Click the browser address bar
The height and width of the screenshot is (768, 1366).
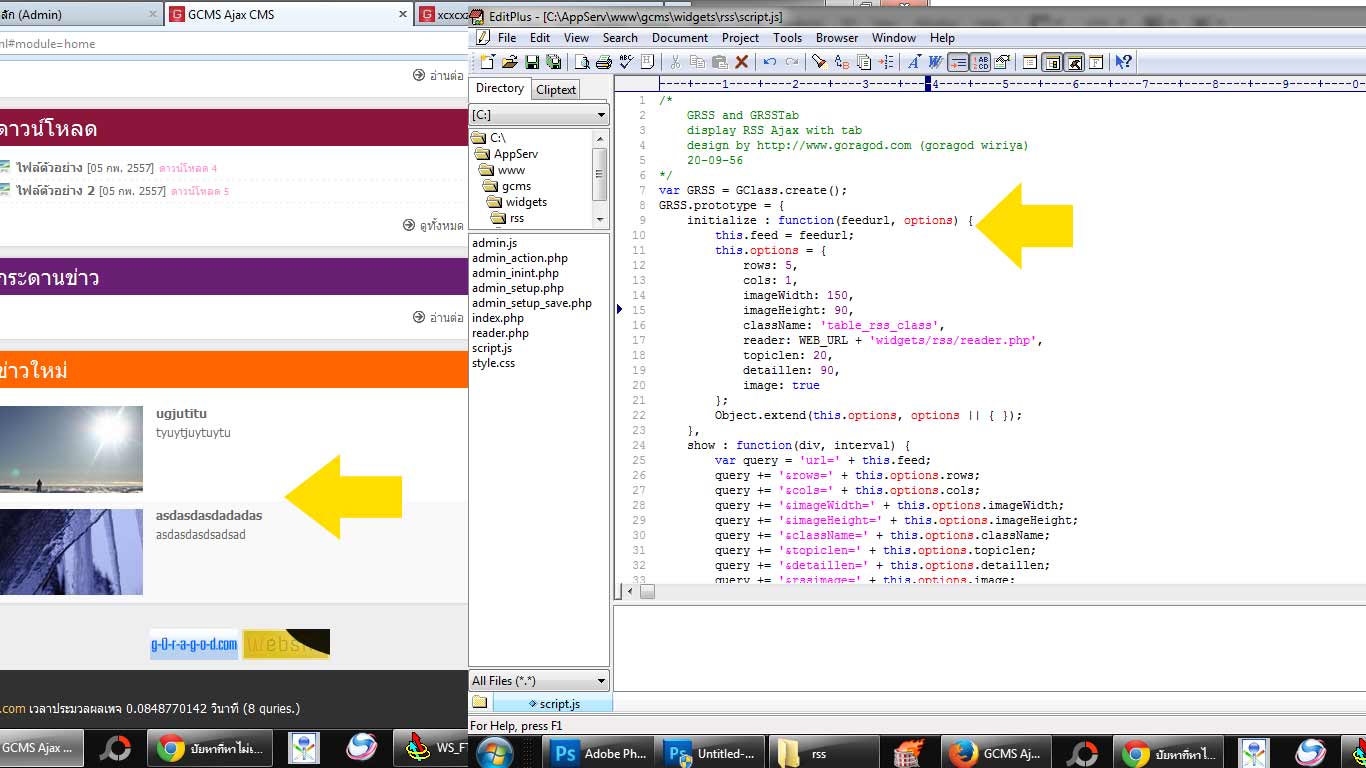point(234,44)
